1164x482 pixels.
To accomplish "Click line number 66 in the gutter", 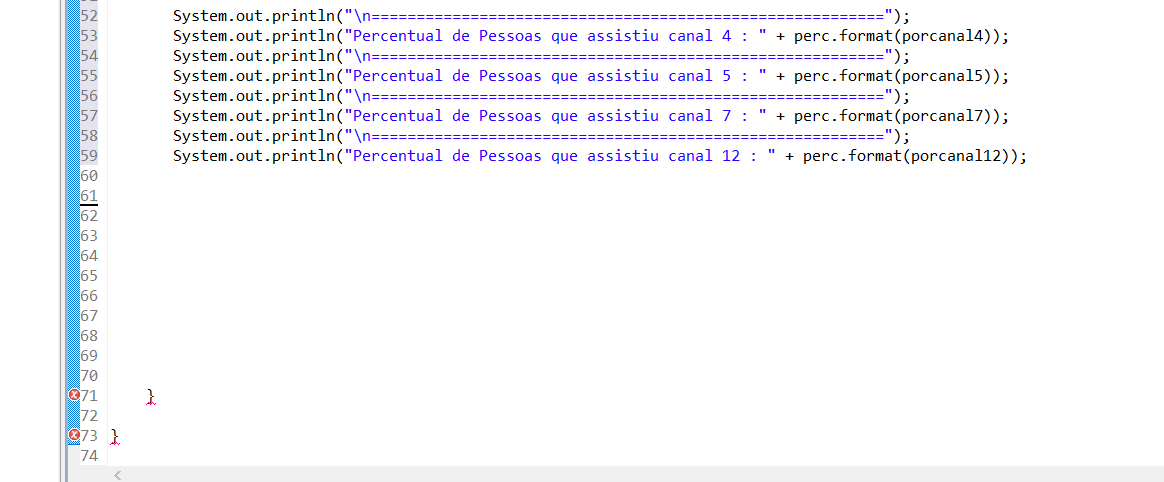I will pos(89,295).
